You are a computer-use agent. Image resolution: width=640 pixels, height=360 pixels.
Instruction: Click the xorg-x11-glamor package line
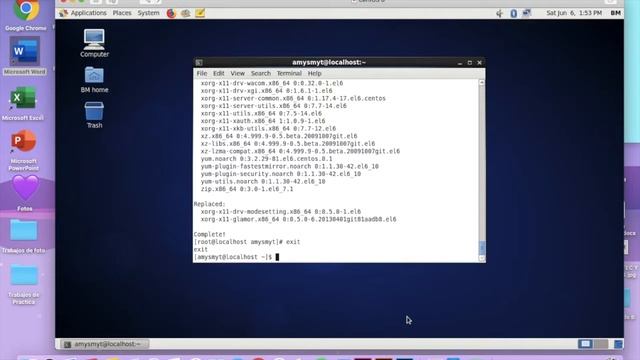point(298,219)
